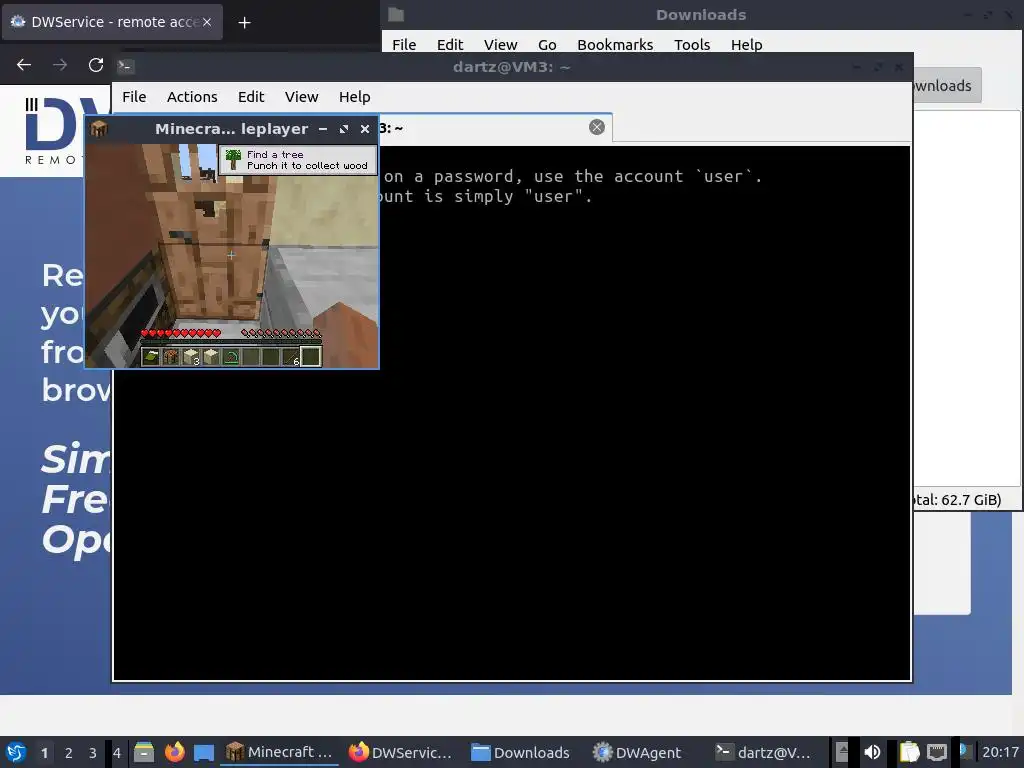This screenshot has height=768, width=1024.
Task: Click the Downloads window folder icon in title bar
Action: click(396, 14)
